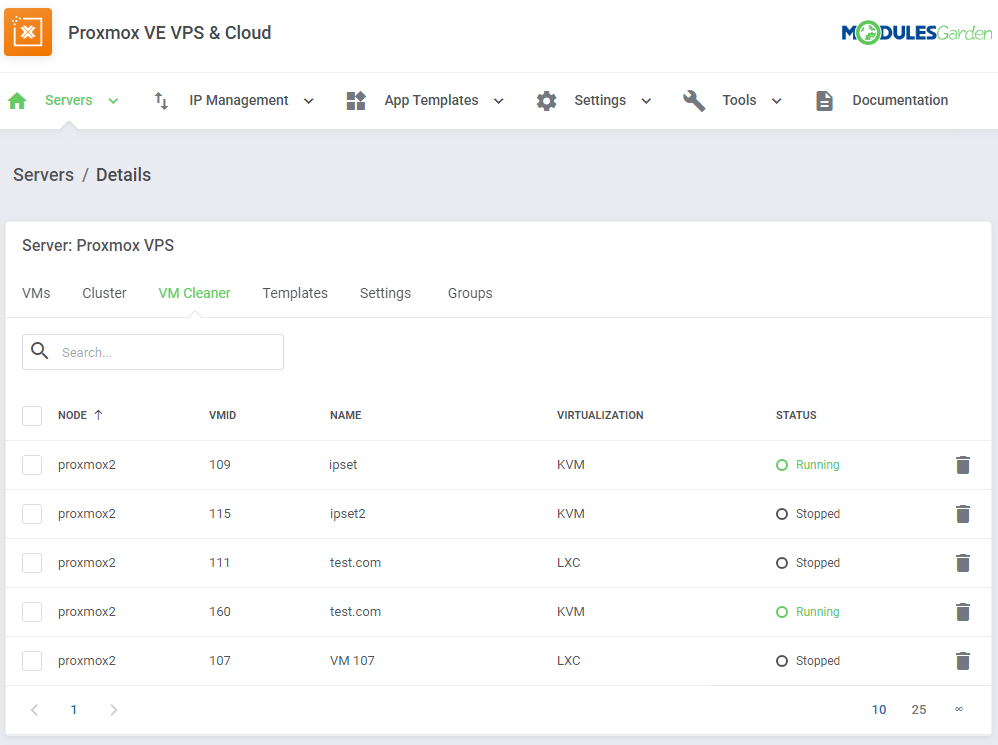Viewport: 998px width, 745px height.
Task: Click trash icon for VM 160
Action: [x=963, y=612]
